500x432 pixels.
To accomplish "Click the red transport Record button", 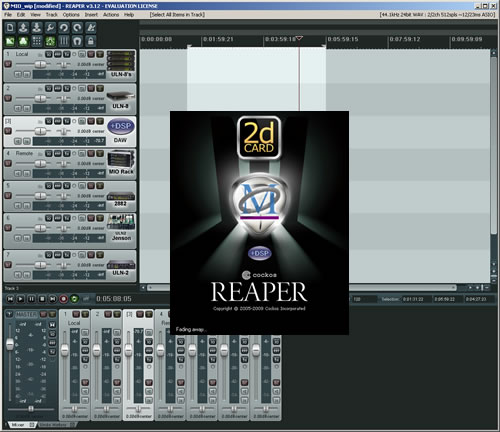I will pos(63,299).
